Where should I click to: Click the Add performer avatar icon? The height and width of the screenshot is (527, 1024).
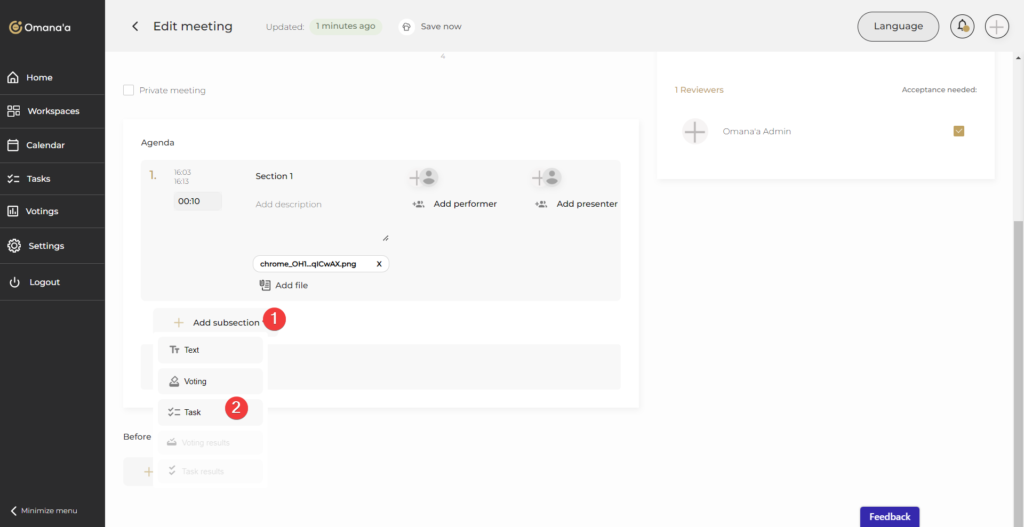click(x=424, y=178)
